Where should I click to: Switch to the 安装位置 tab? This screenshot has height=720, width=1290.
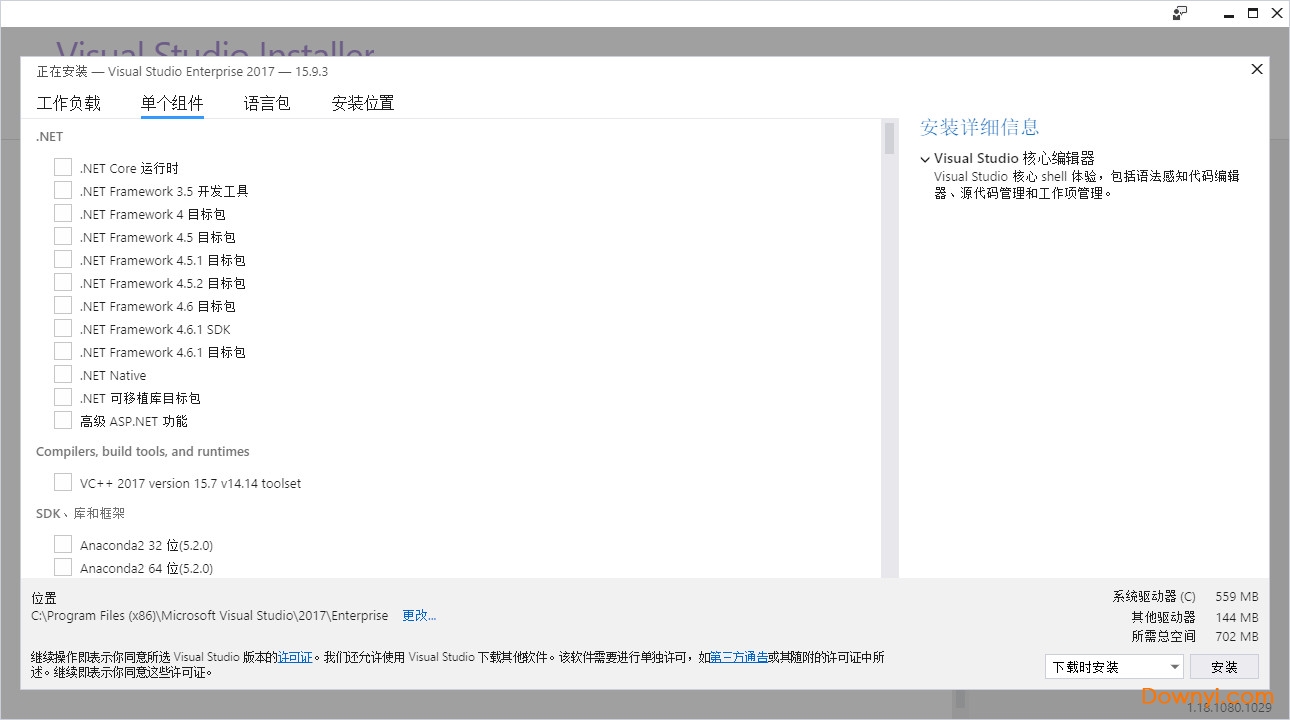tap(362, 102)
